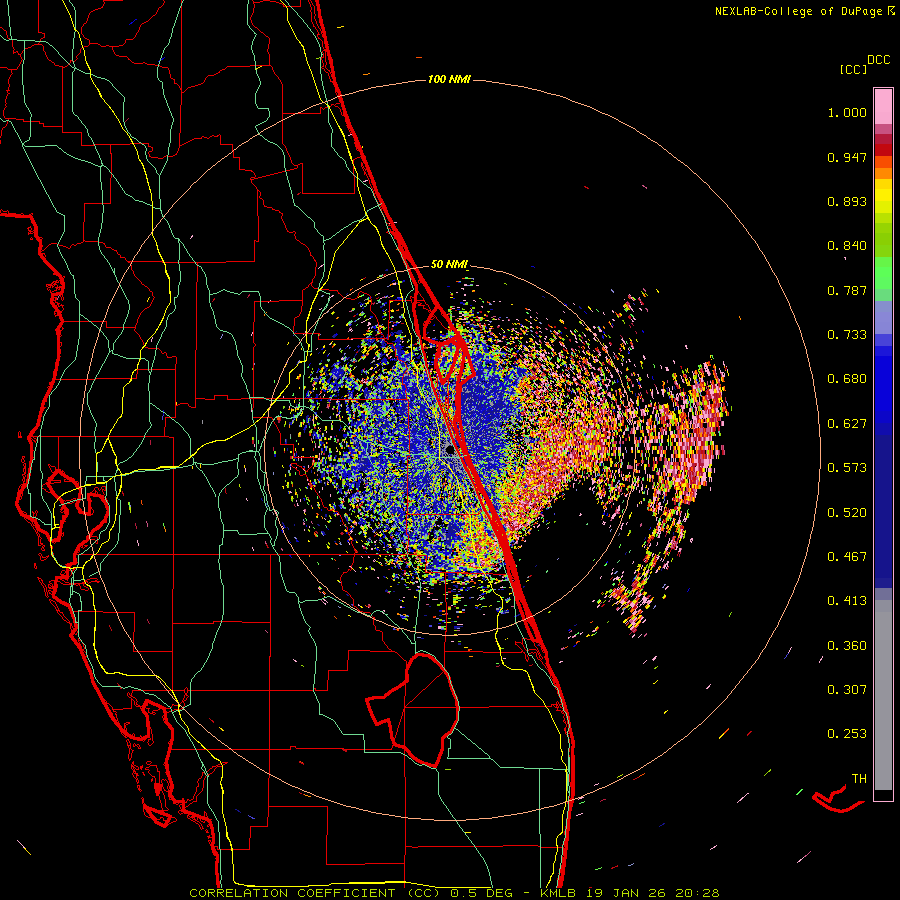Click the gray lower color bar segment
Image resolution: width=900 pixels, height=900 pixels.
pos(883,695)
